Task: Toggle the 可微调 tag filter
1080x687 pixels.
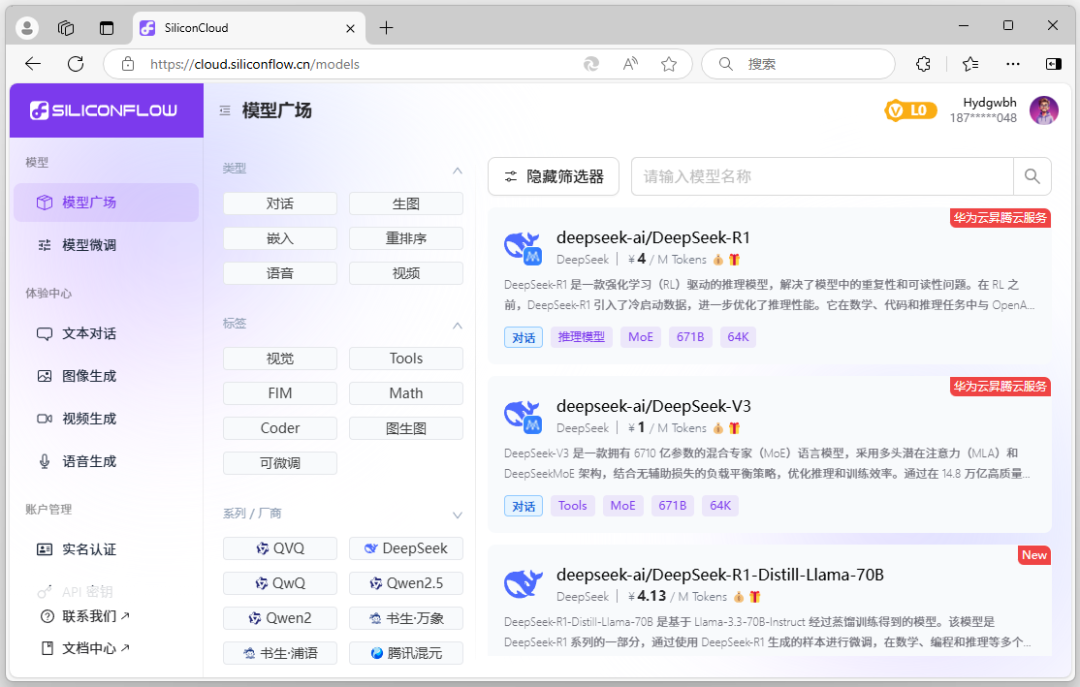Action: [280, 462]
